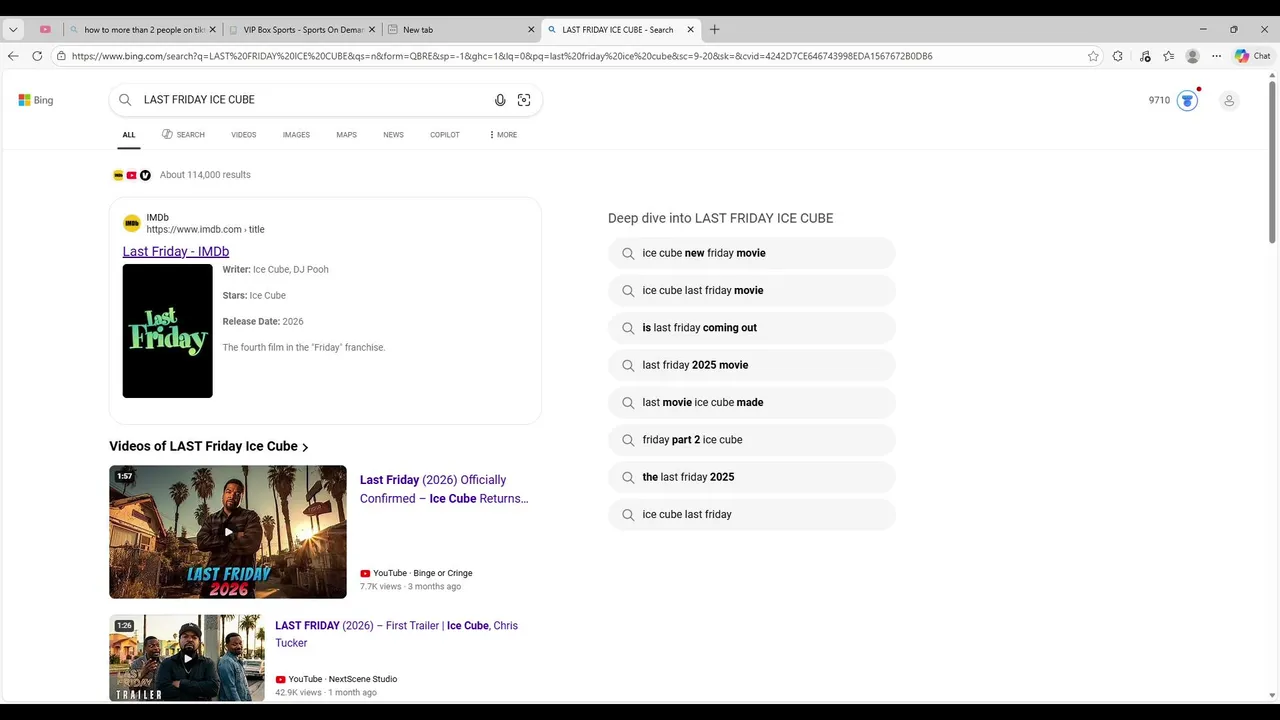Open visual search camera icon
The height and width of the screenshot is (720, 1280).
pos(524,100)
